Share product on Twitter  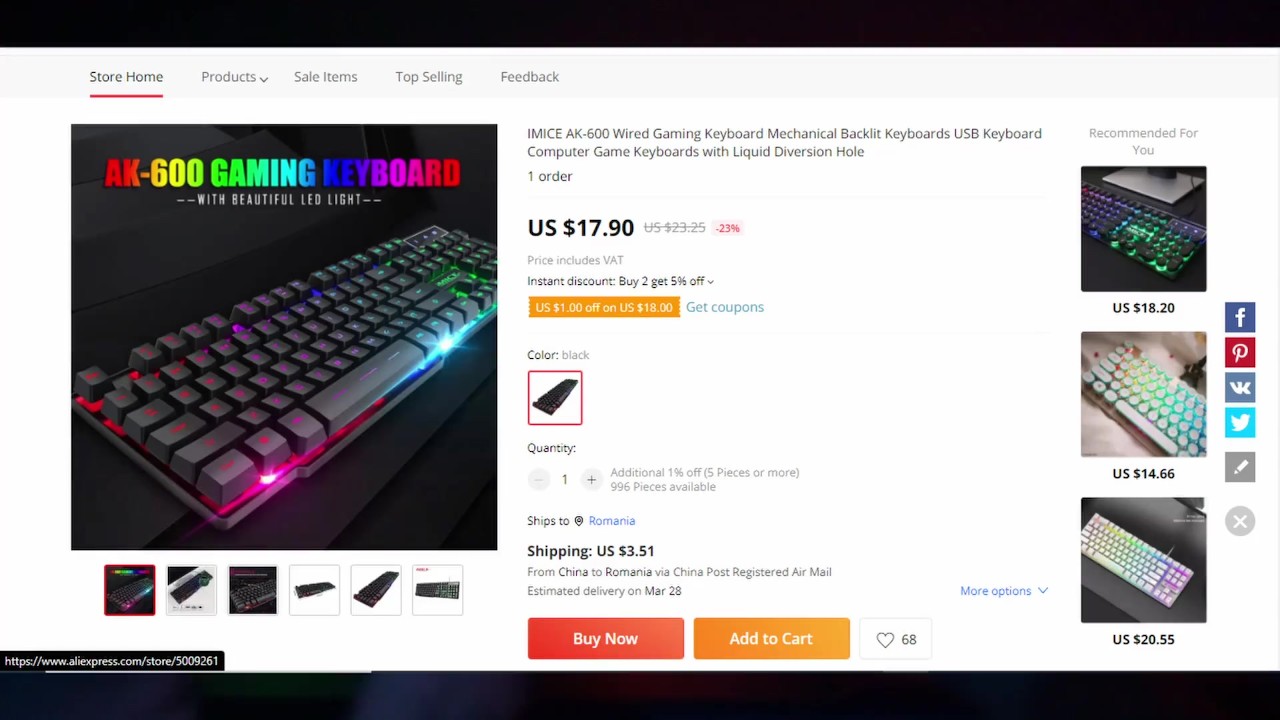pyautogui.click(x=1240, y=423)
